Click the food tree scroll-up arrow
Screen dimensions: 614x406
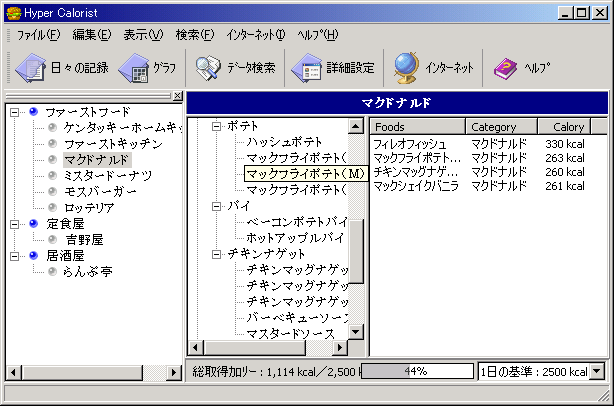pos(356,126)
